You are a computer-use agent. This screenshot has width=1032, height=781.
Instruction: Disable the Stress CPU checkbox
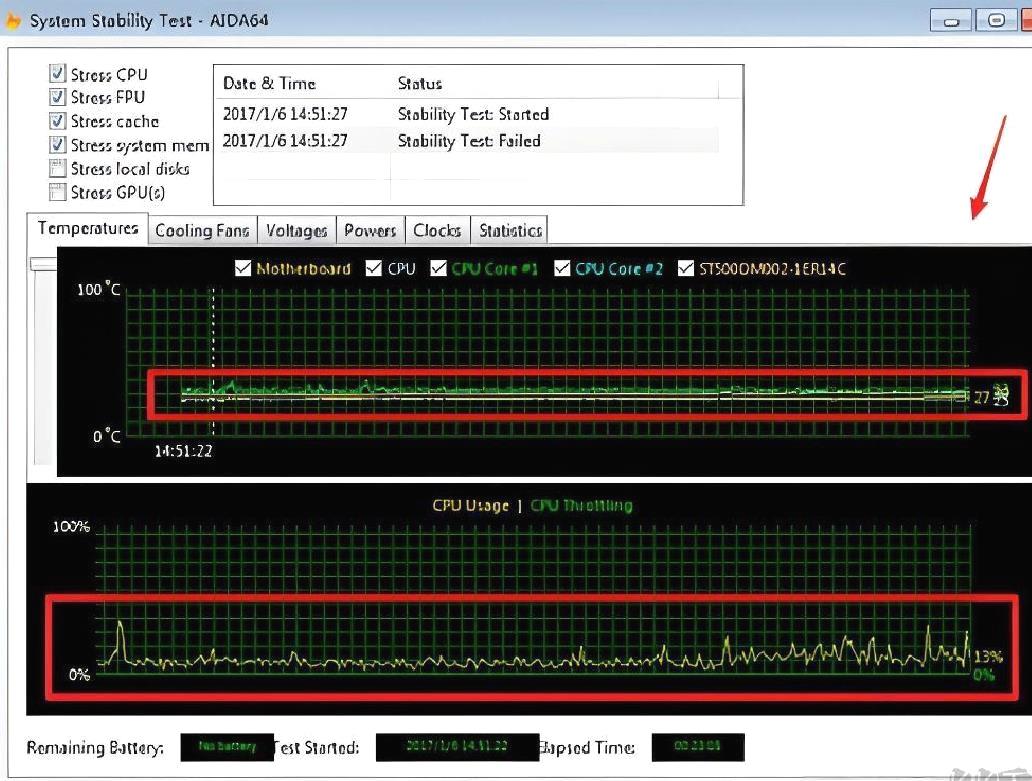[58, 73]
